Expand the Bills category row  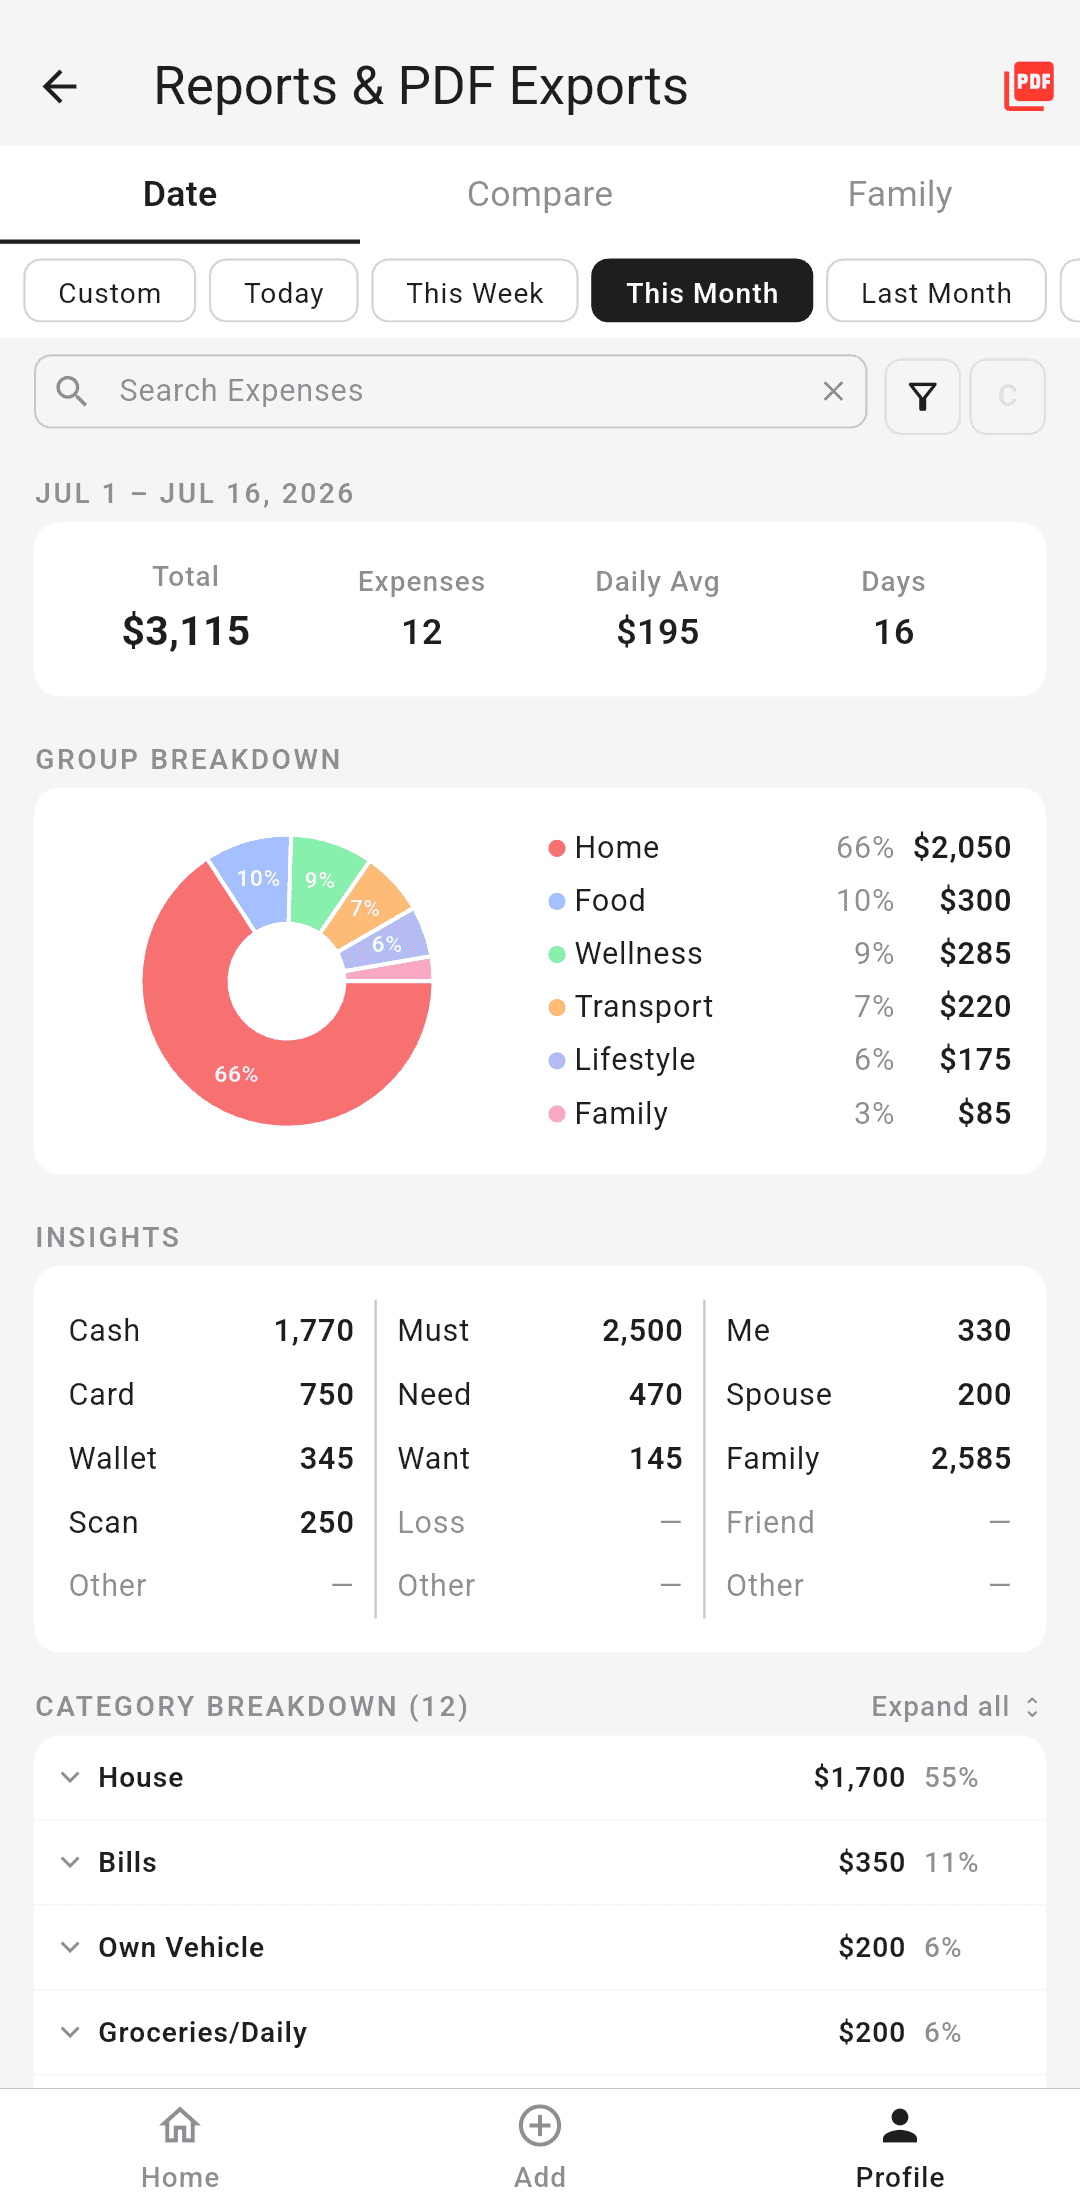pos(540,1862)
